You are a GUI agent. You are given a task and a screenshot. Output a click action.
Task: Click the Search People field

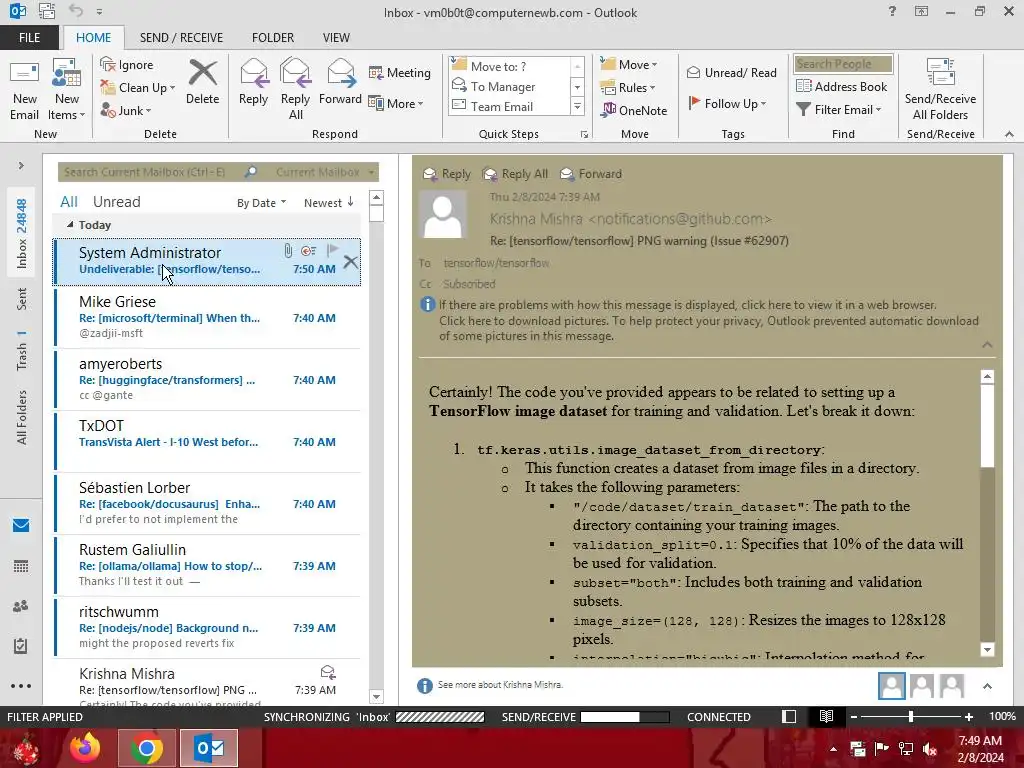point(843,64)
